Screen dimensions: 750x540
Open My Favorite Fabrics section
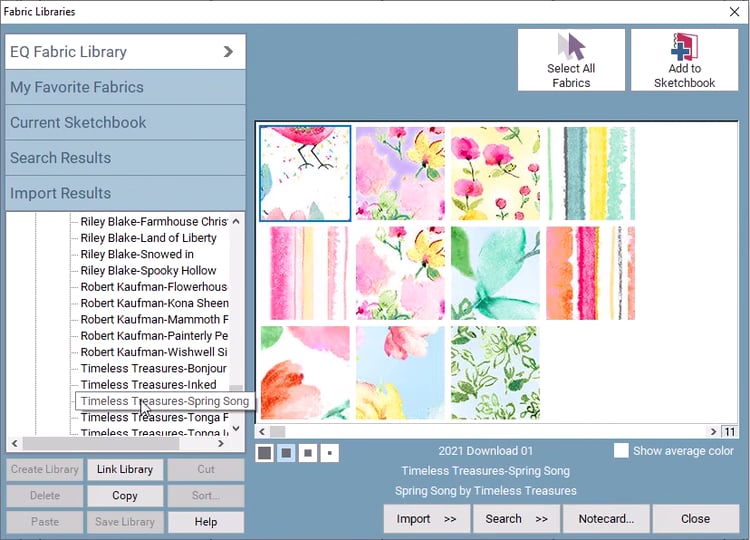point(125,87)
